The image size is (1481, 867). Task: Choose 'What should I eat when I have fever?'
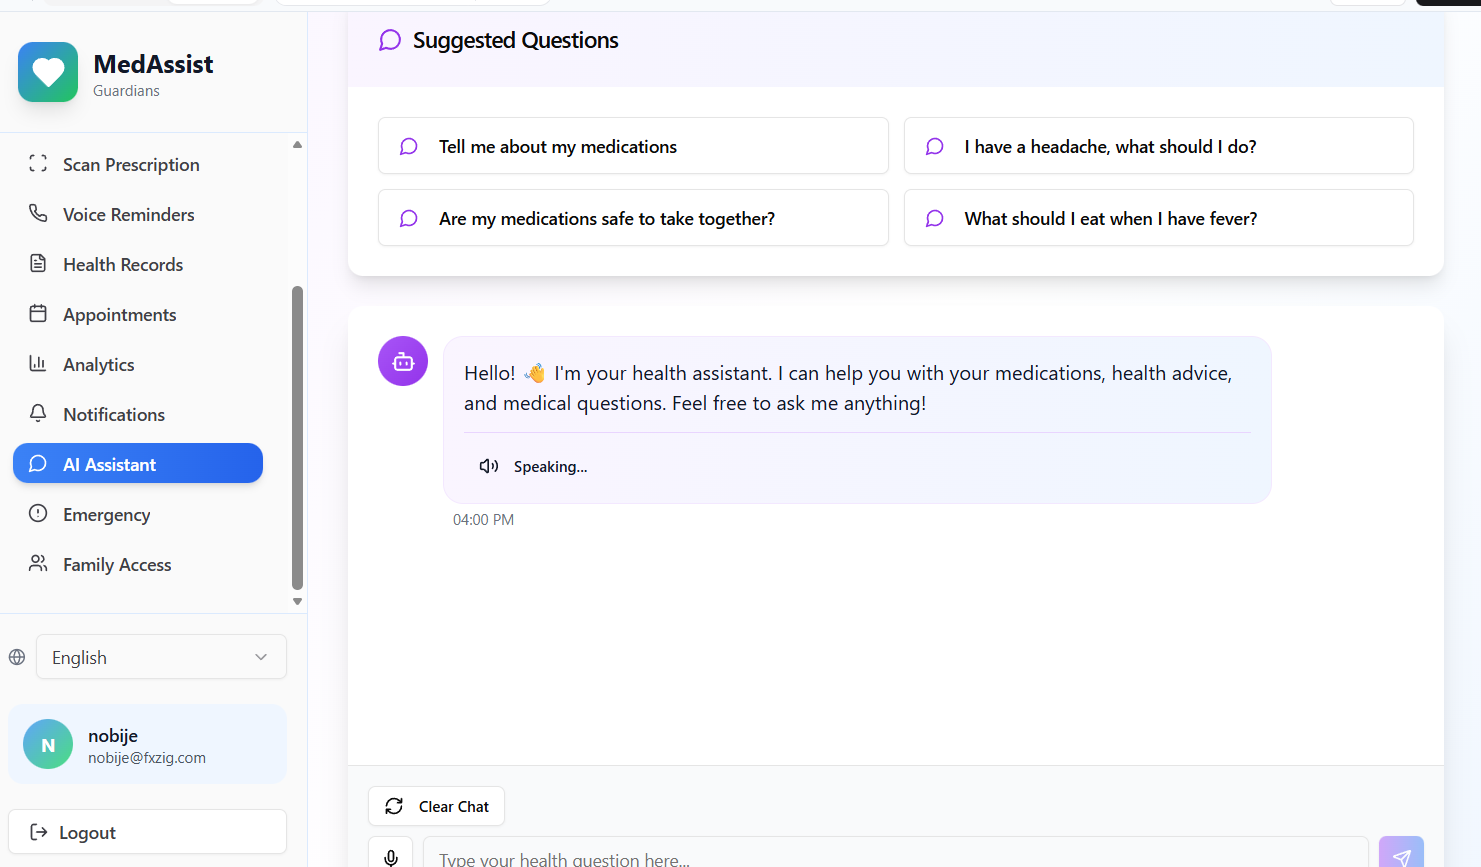pos(1158,218)
